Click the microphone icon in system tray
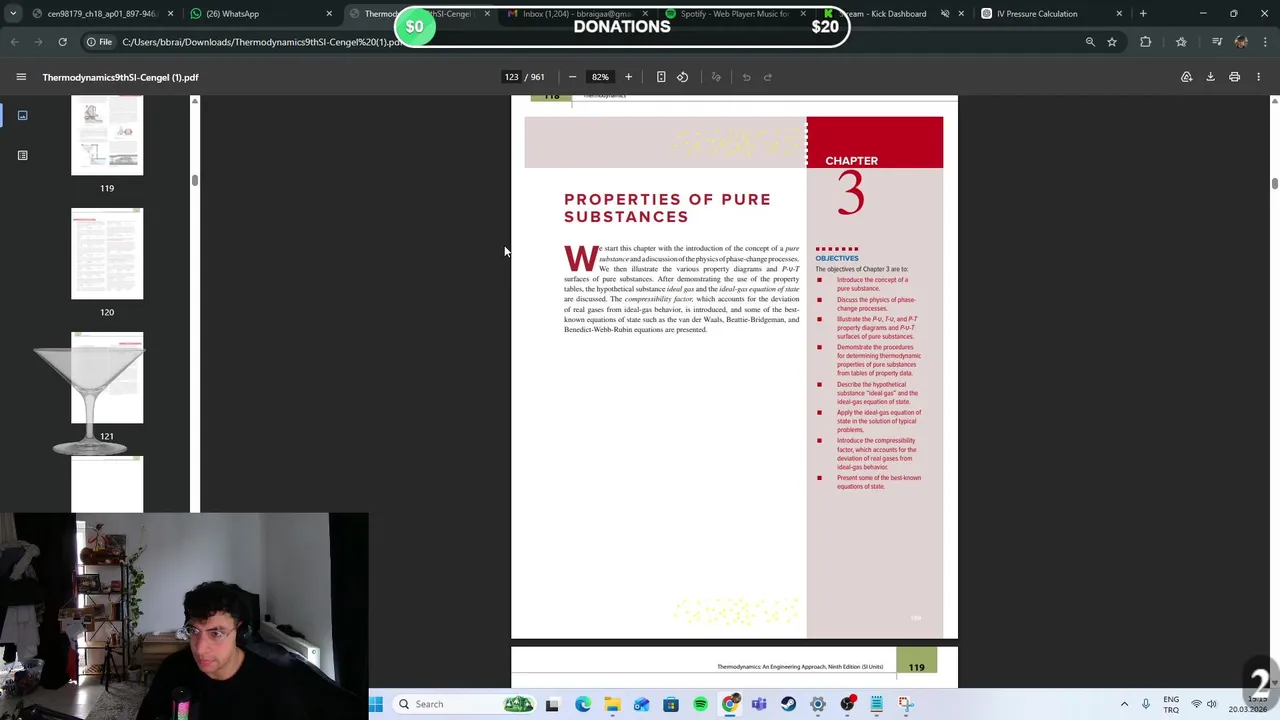The image size is (1280, 720). coord(1145,704)
